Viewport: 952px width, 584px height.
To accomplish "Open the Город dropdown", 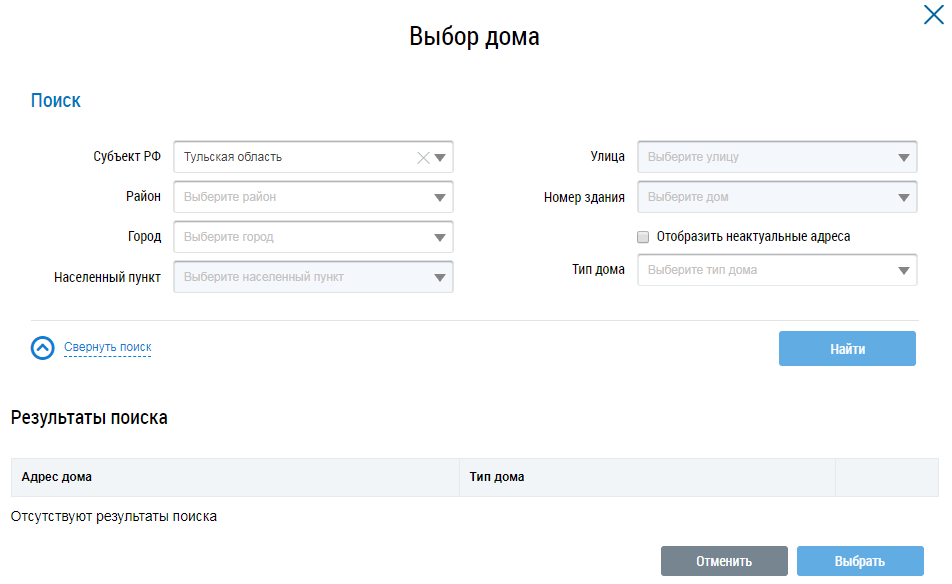I will pos(440,237).
